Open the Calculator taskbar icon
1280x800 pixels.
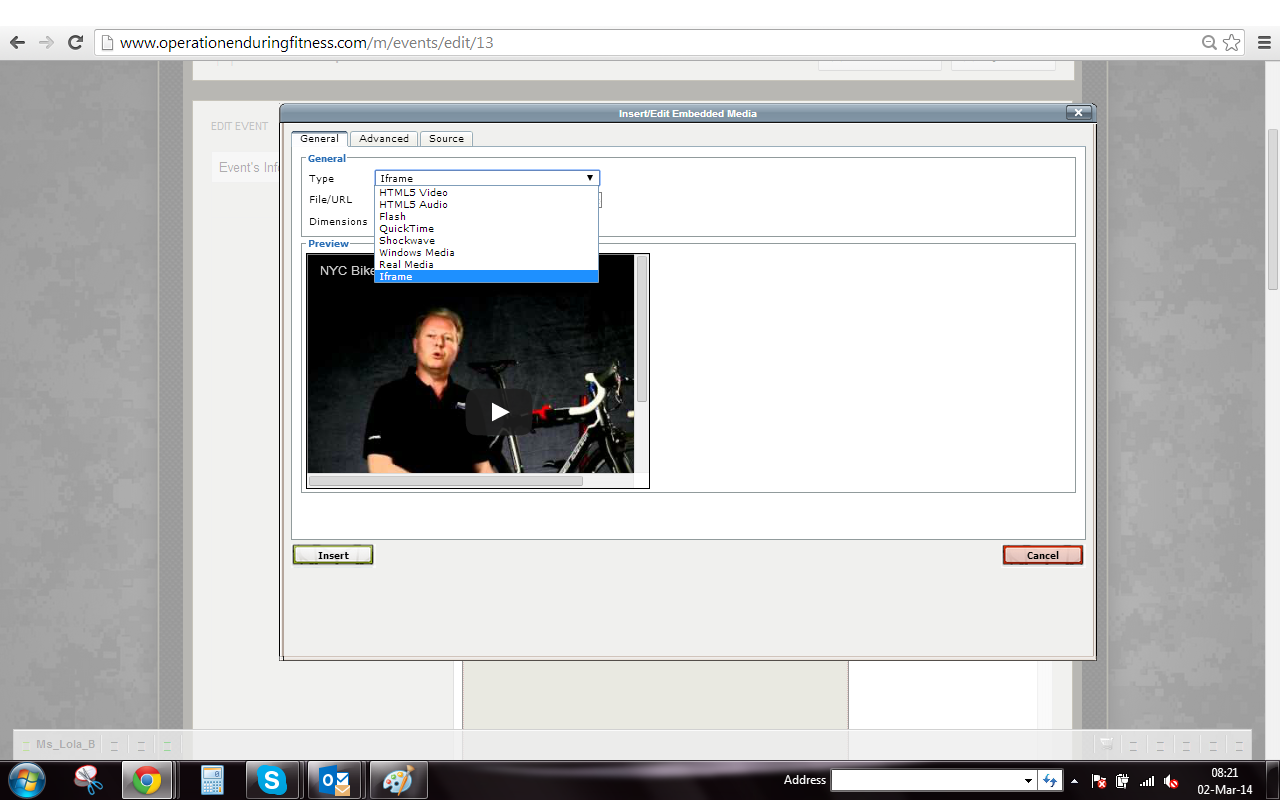(x=211, y=780)
